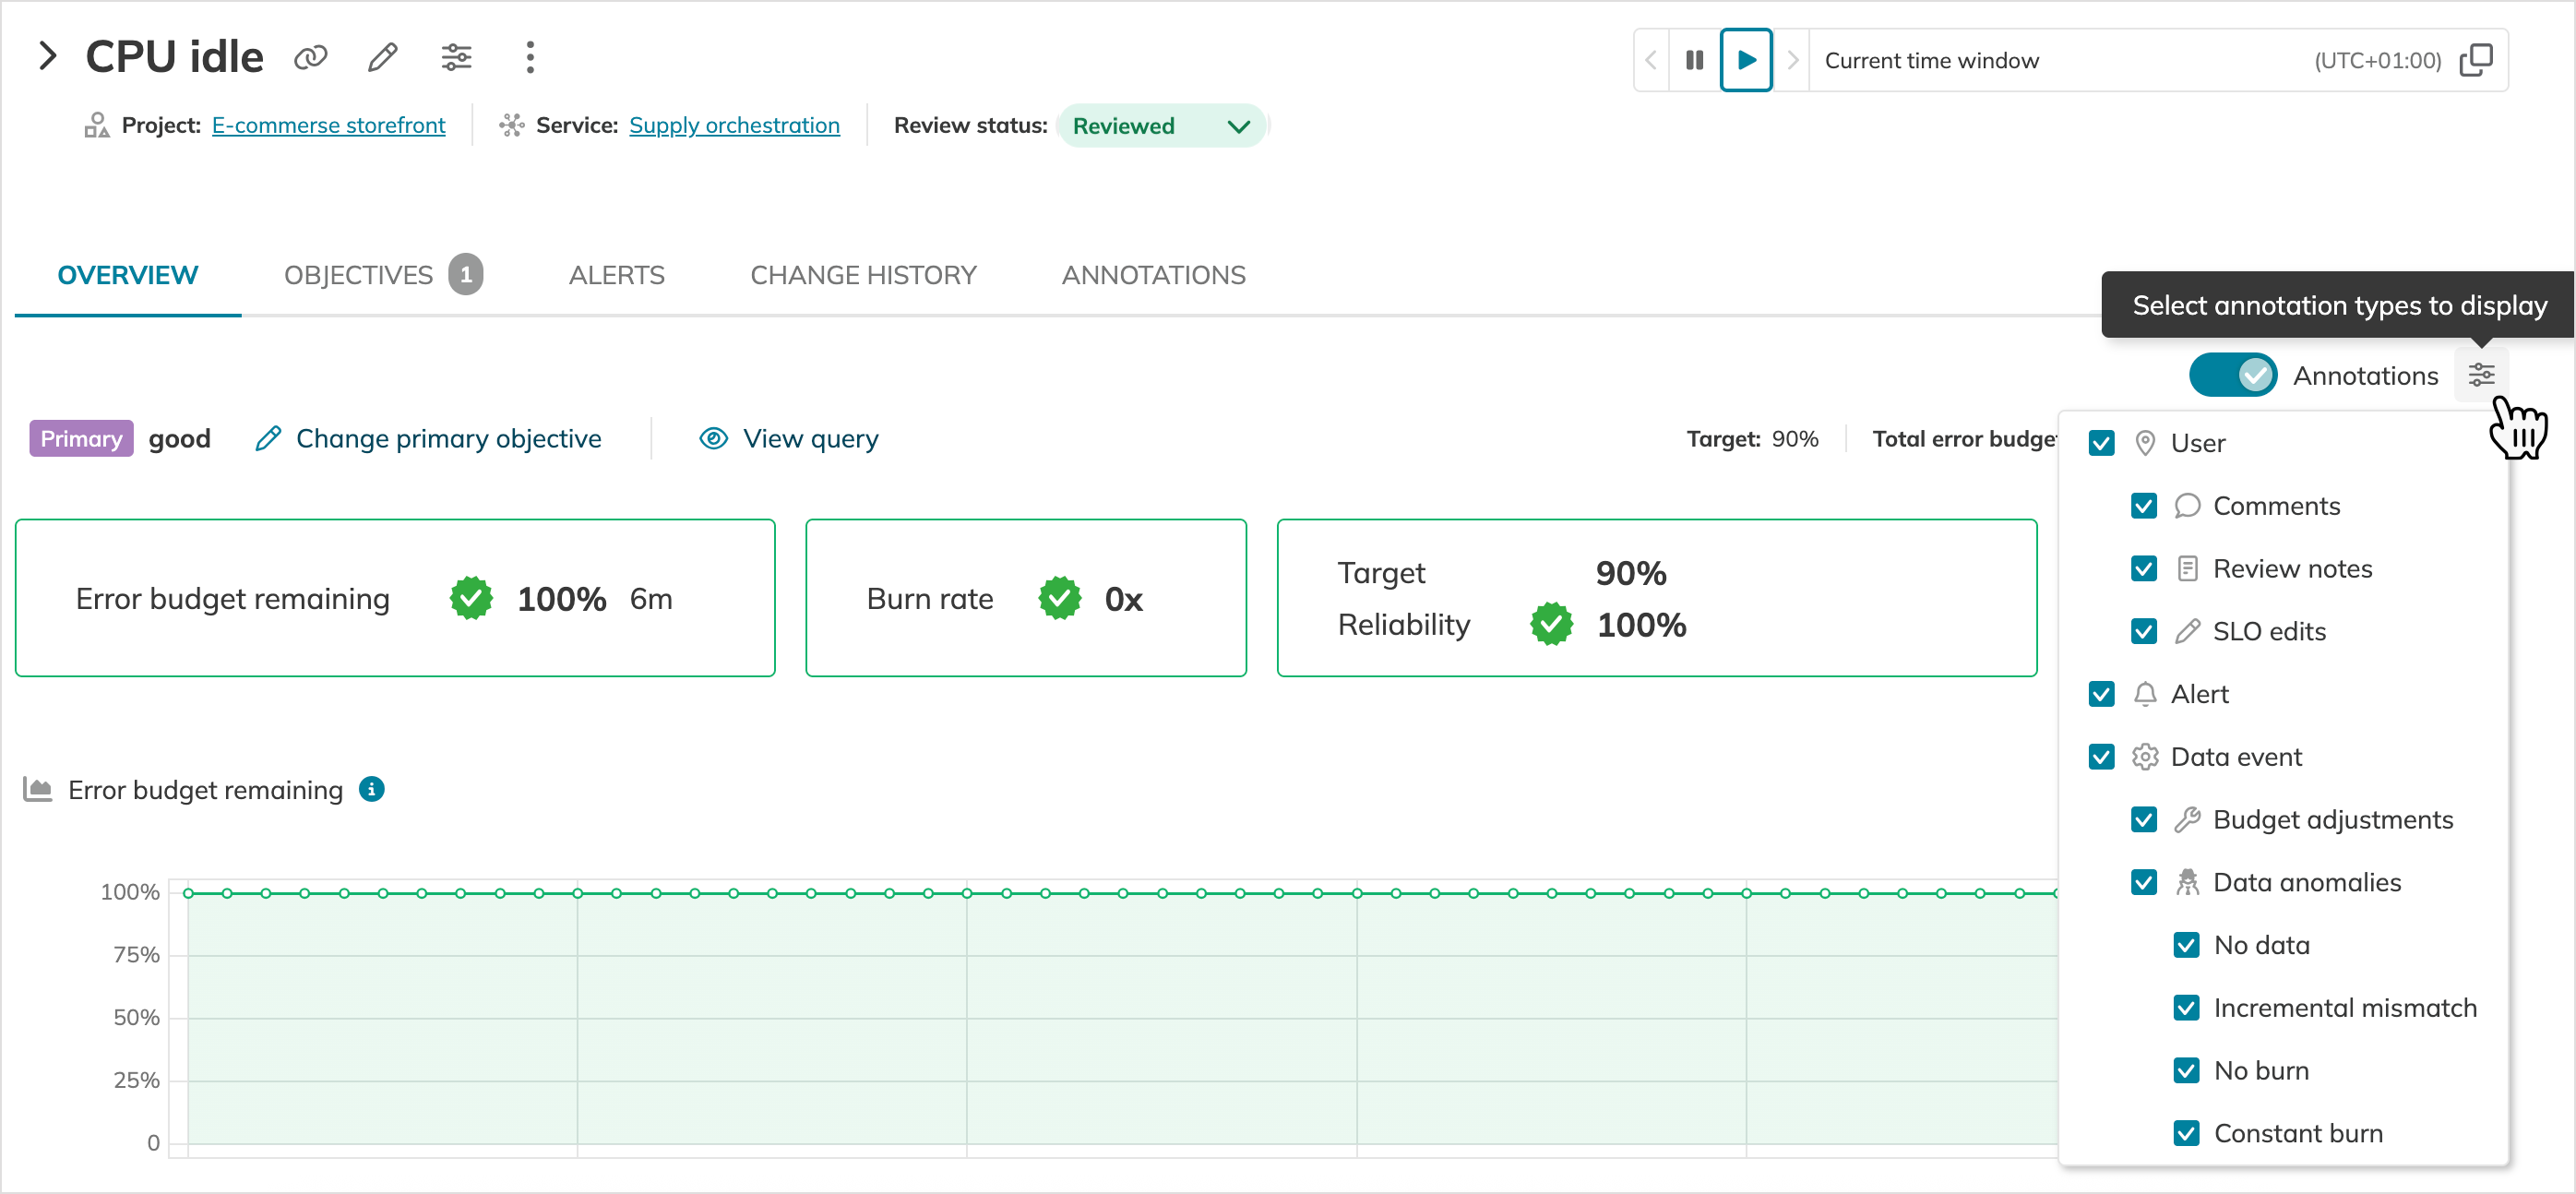
Task: Click the copy link icon beside CPU idle
Action: click(310, 58)
